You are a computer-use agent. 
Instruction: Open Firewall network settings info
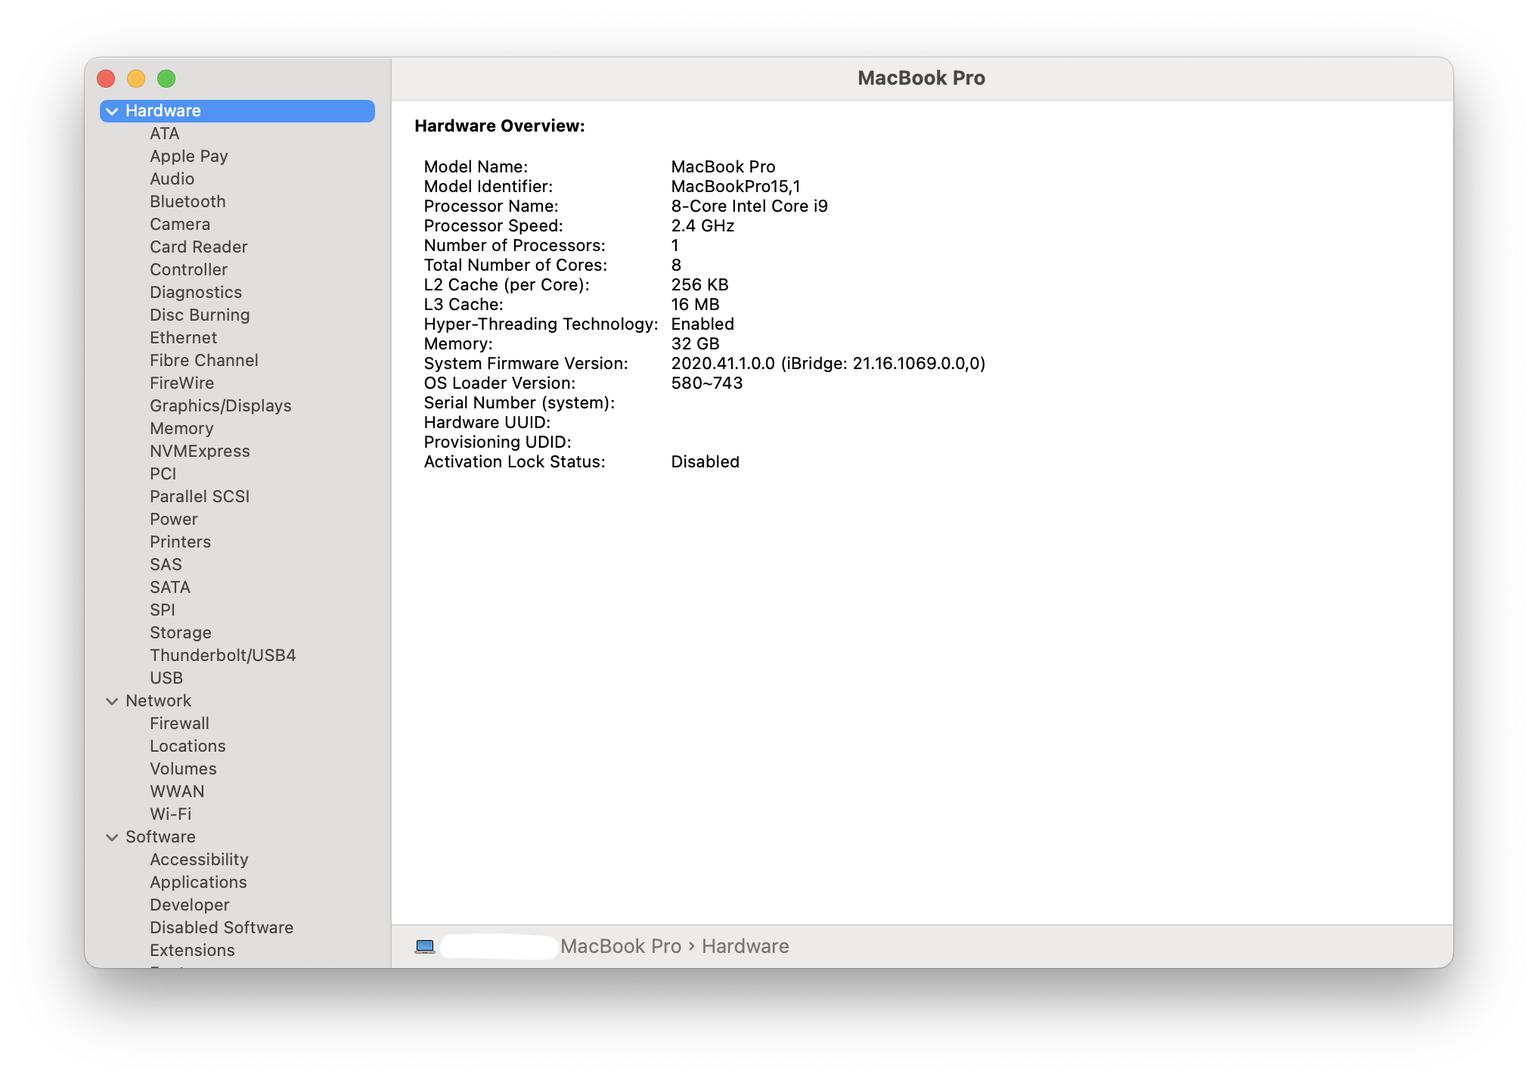point(179,723)
